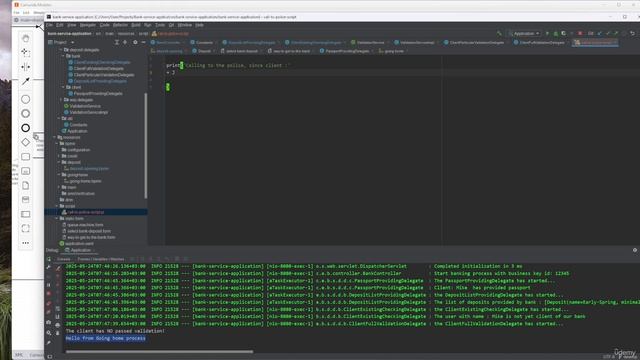Create a data store reference from Camunda palette
640x360 pixels.
click(26, 200)
